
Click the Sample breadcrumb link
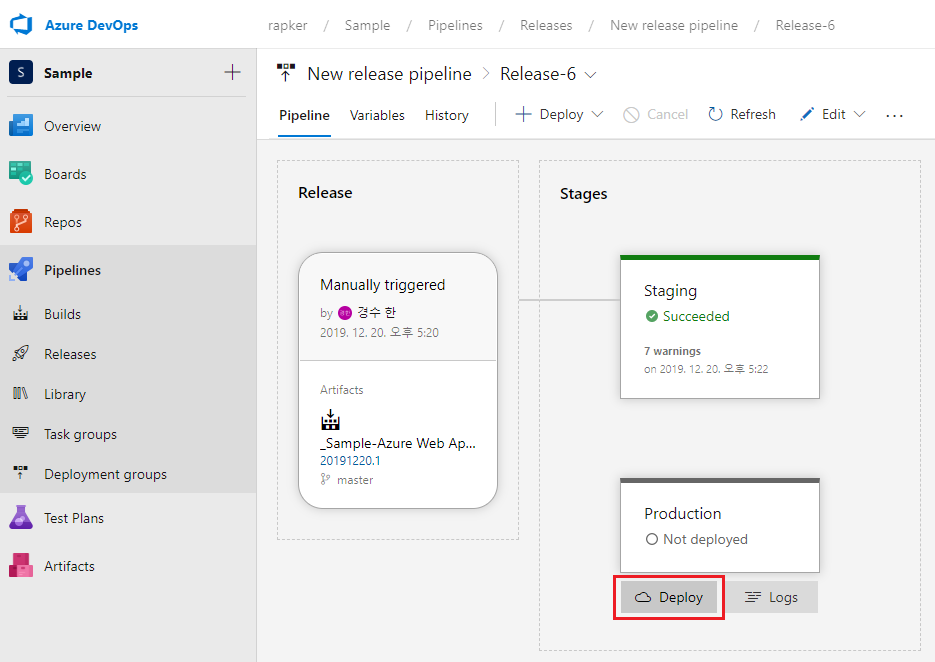(367, 25)
